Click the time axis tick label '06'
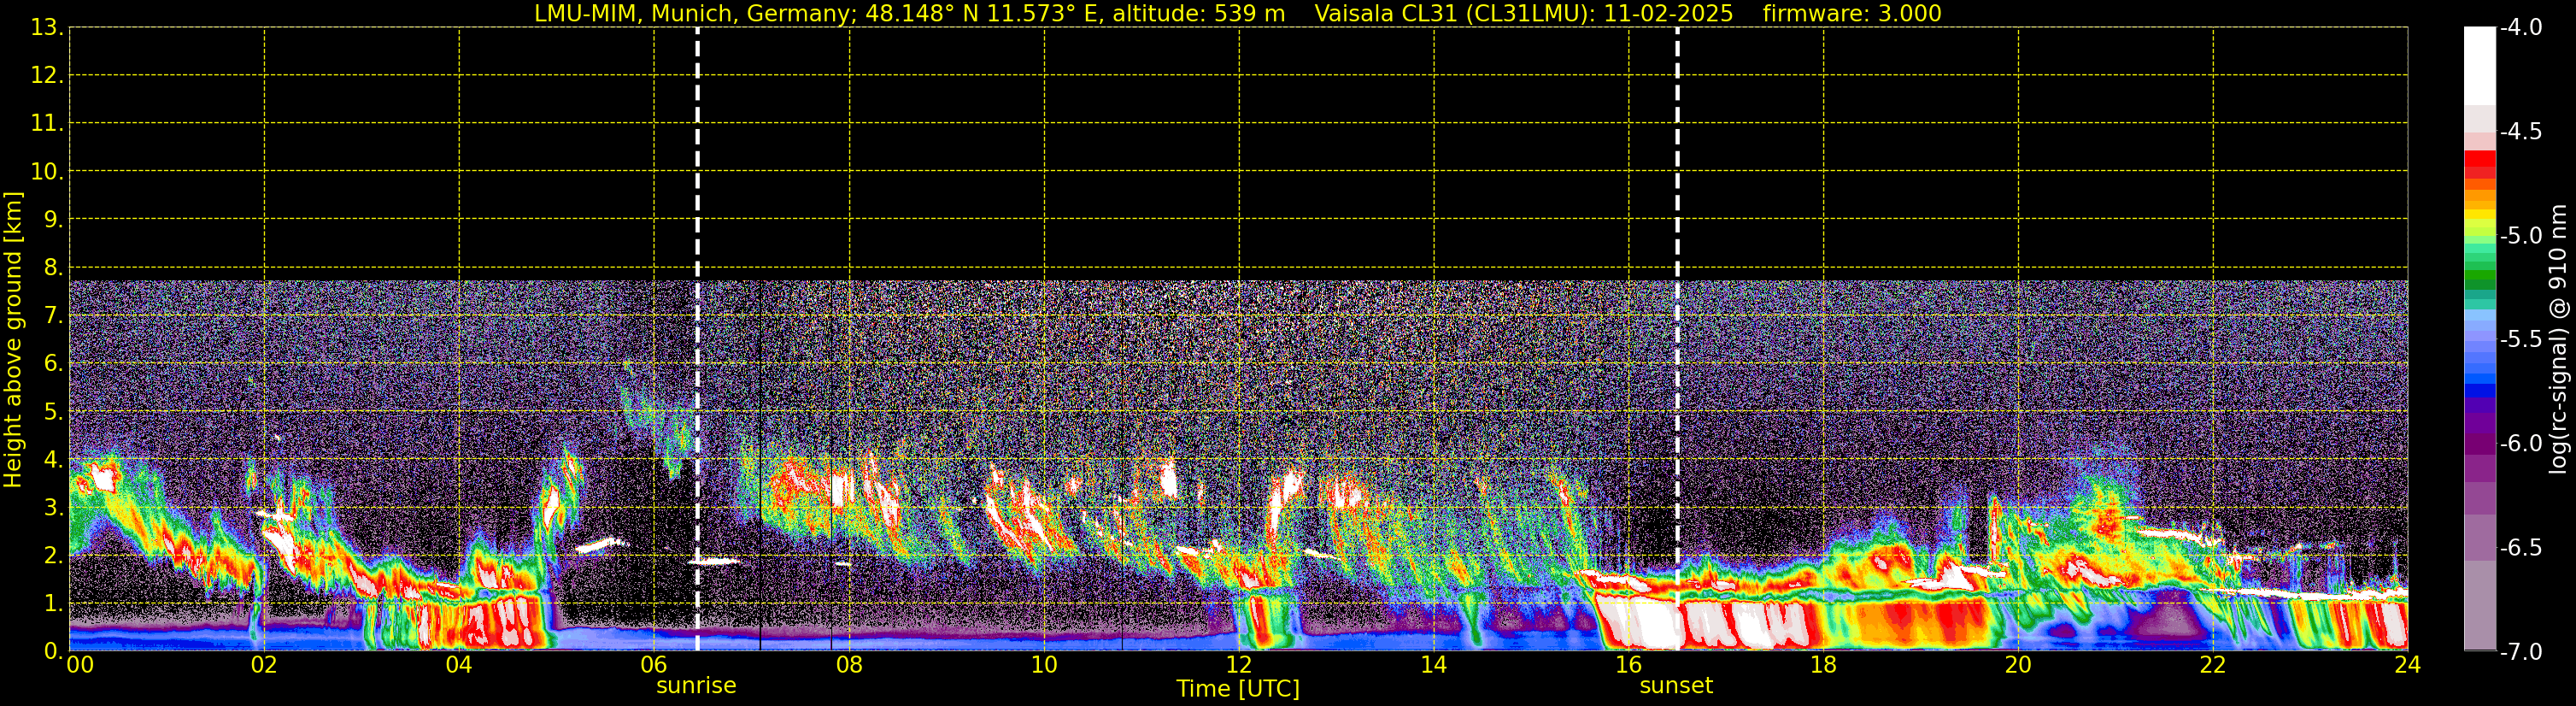The image size is (2576, 706). 654,665
